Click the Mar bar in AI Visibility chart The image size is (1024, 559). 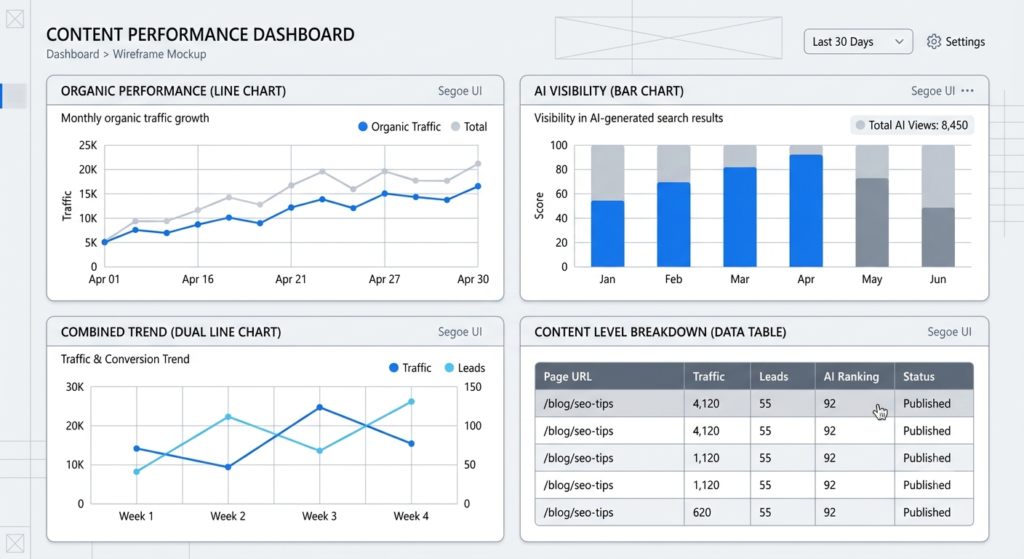pyautogui.click(x=740, y=217)
